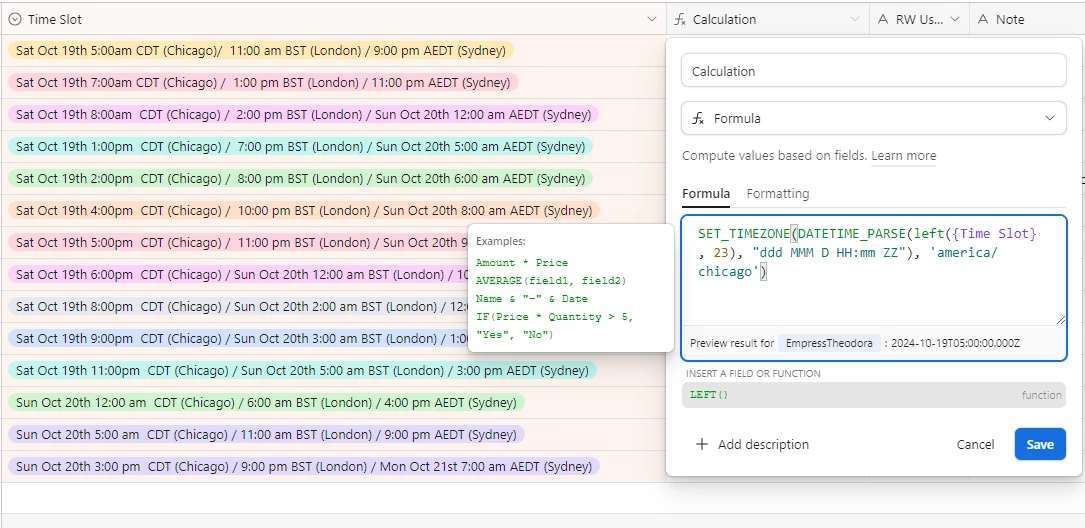Click the Time Slot field type icon
Image resolution: width=1085 pixels, height=528 pixels.
(x=15, y=19)
